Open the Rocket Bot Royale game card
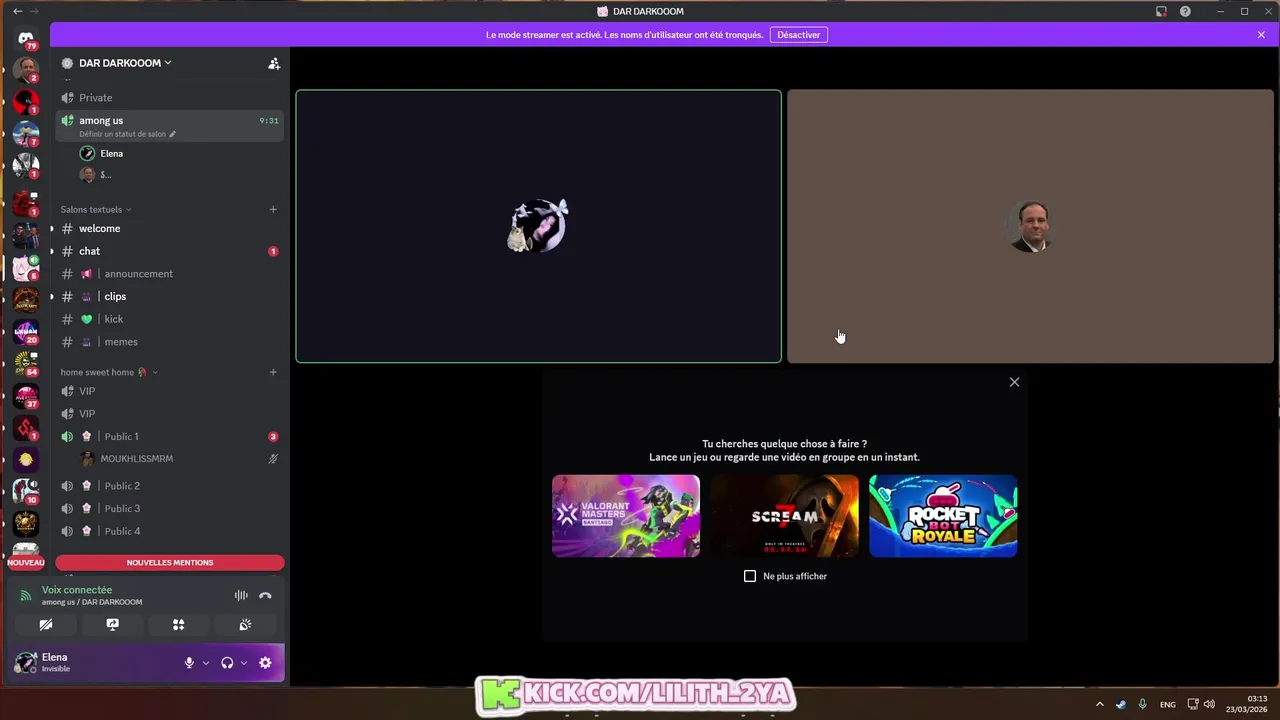 [x=943, y=516]
